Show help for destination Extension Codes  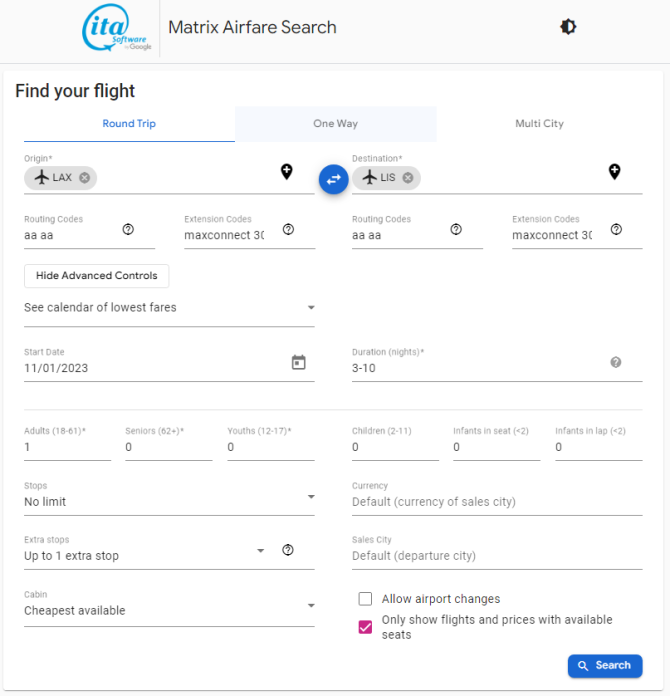[616, 229]
